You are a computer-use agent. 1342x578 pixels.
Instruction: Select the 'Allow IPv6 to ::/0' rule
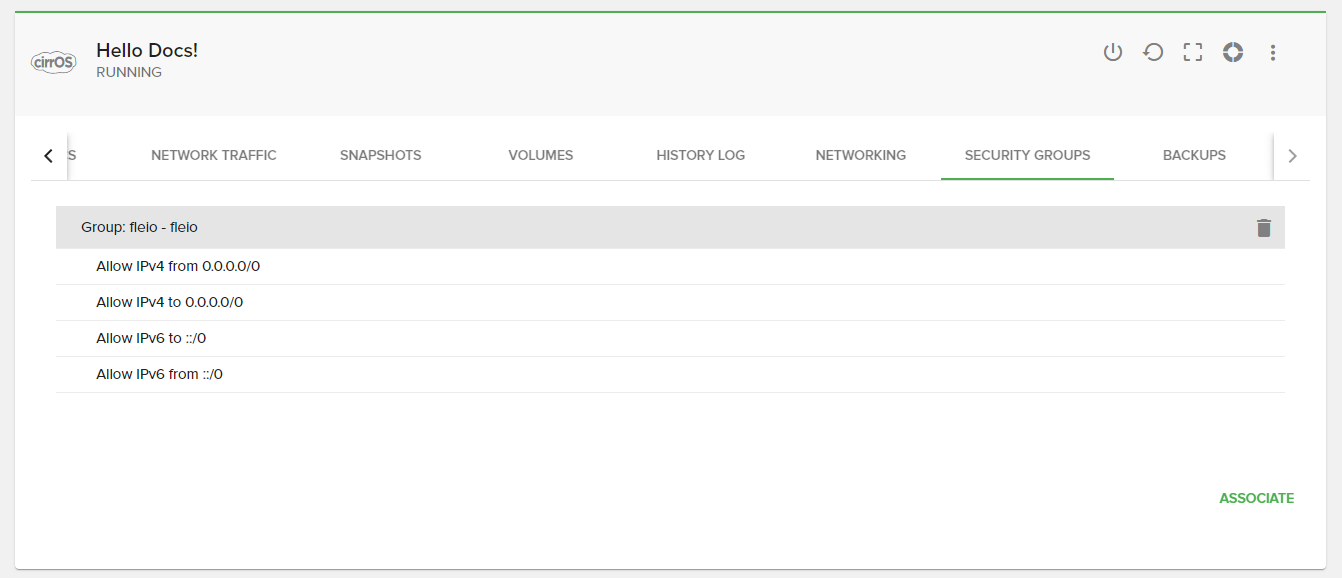(151, 339)
